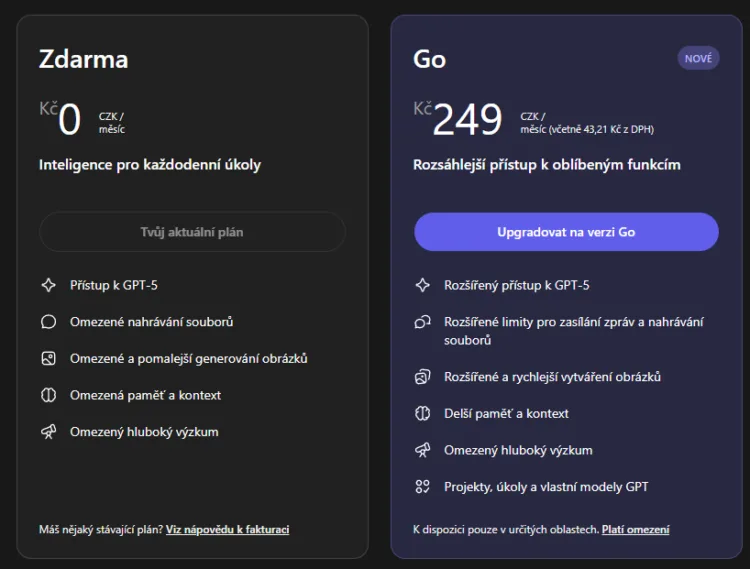Click the feature text Omezená paměť a kontext
The height and width of the screenshot is (569, 750).
click(145, 395)
